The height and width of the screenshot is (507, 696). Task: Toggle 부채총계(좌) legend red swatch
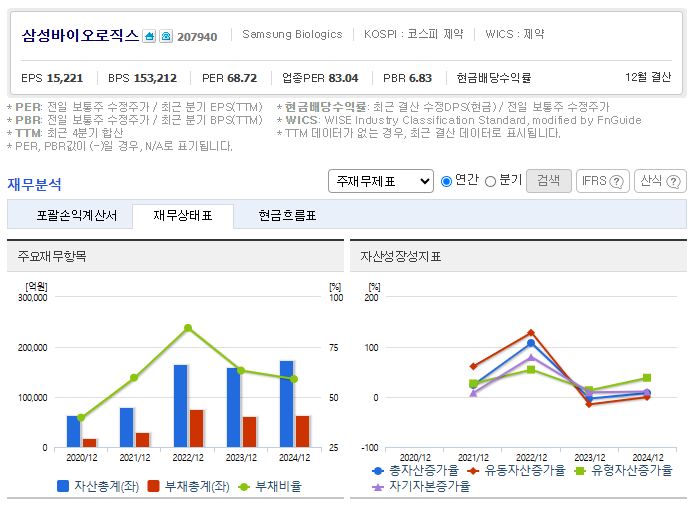(154, 486)
